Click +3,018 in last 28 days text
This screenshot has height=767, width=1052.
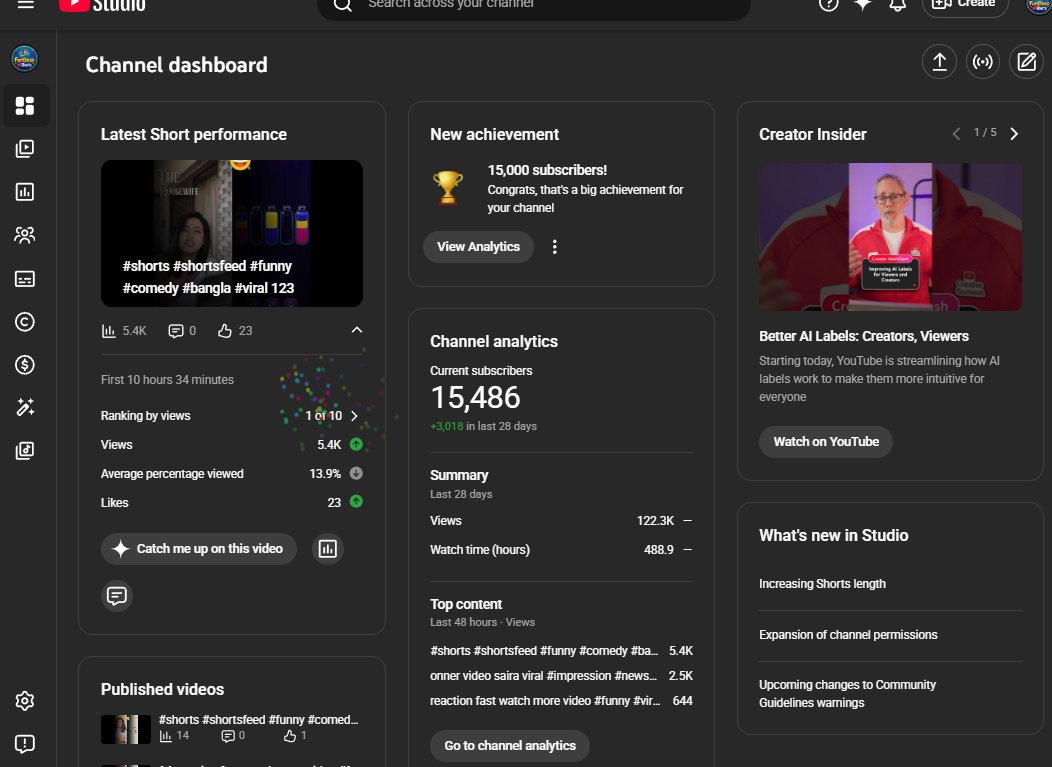pyautogui.click(x=483, y=426)
